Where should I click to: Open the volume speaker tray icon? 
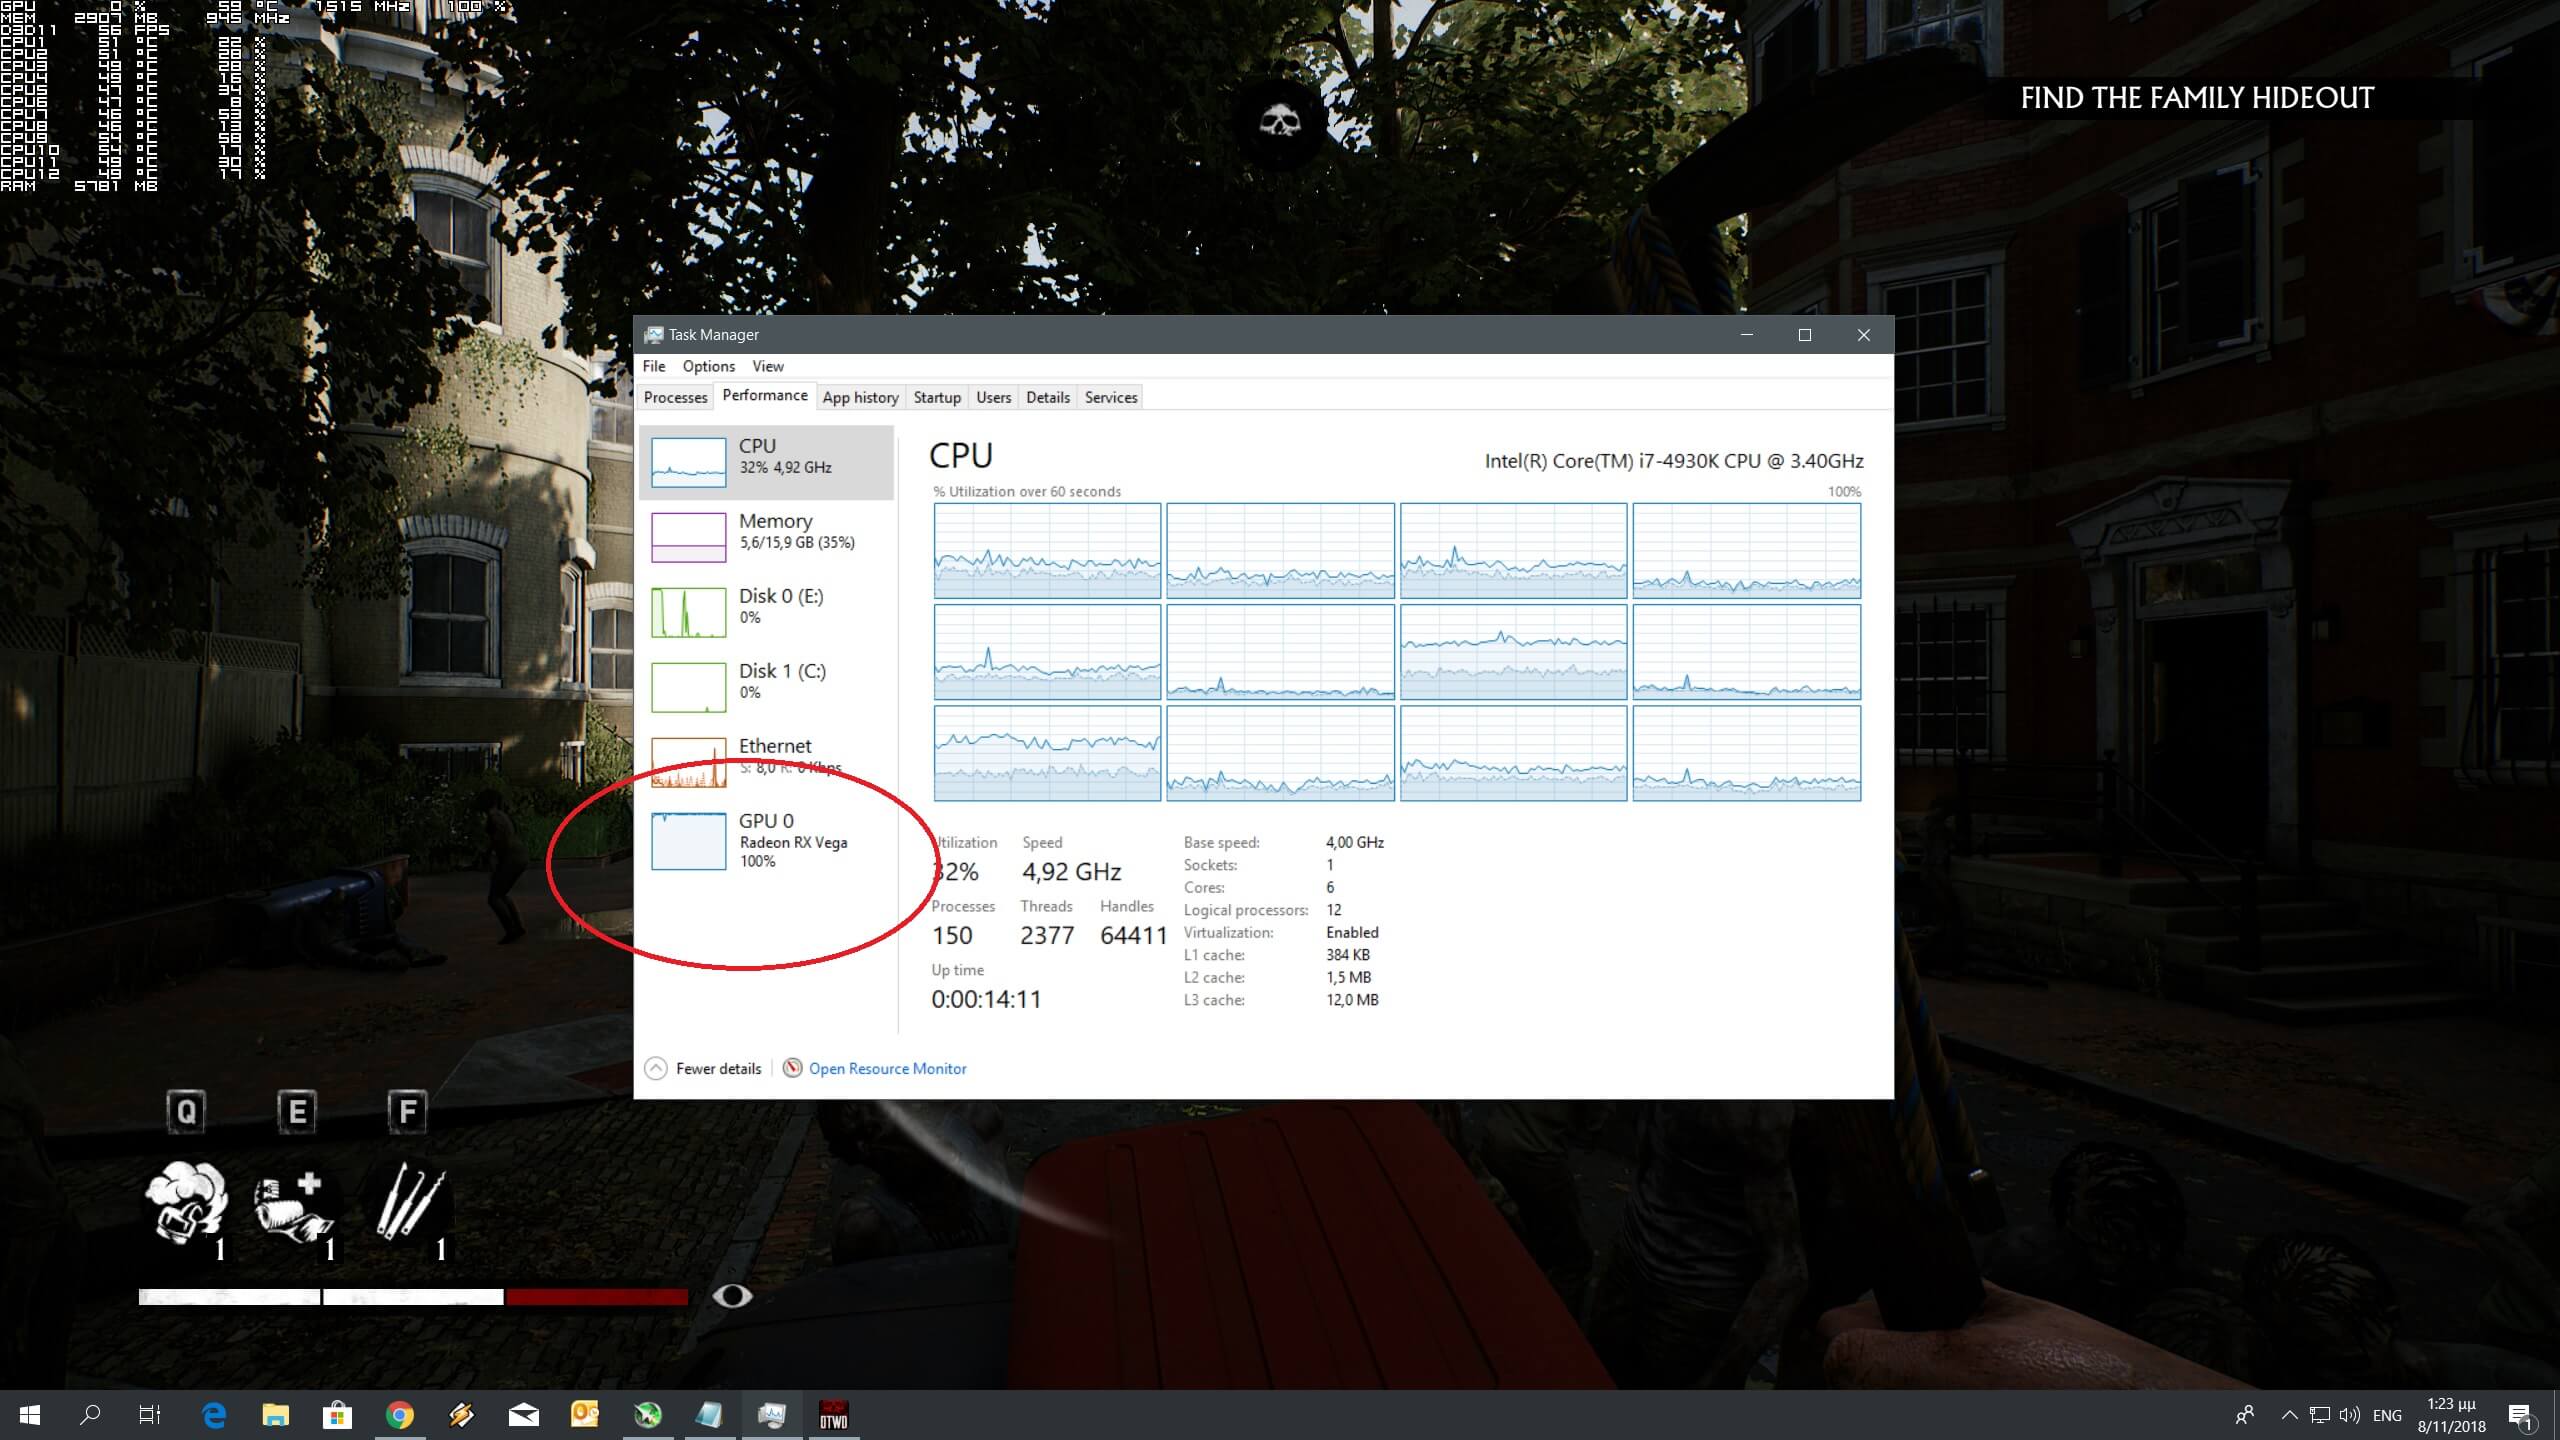2350,1415
